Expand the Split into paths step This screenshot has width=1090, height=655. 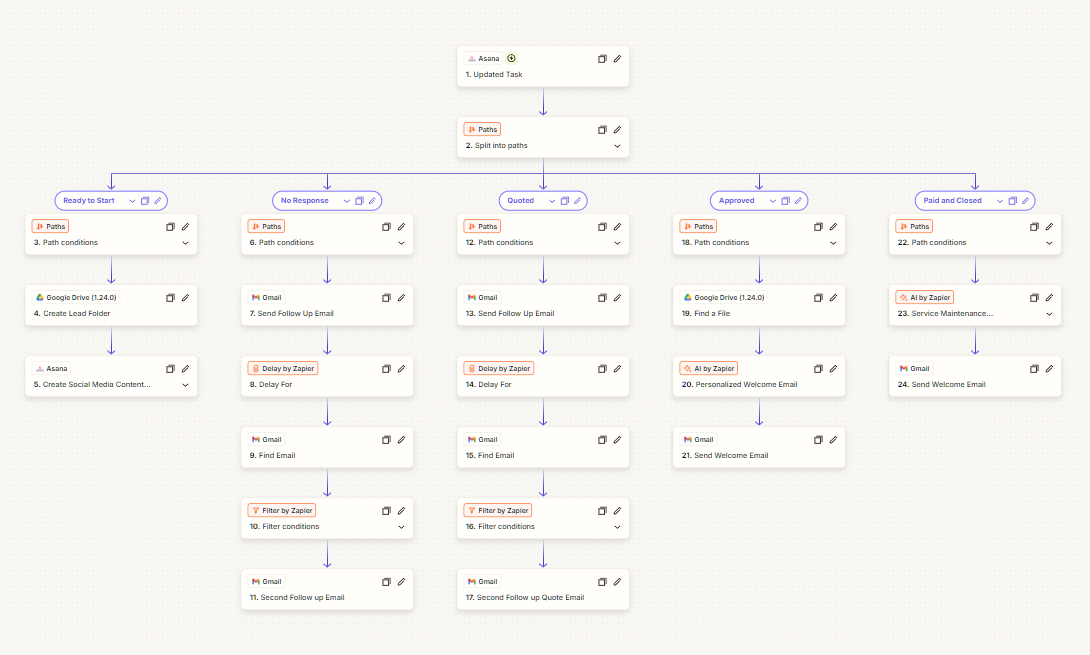coord(617,146)
